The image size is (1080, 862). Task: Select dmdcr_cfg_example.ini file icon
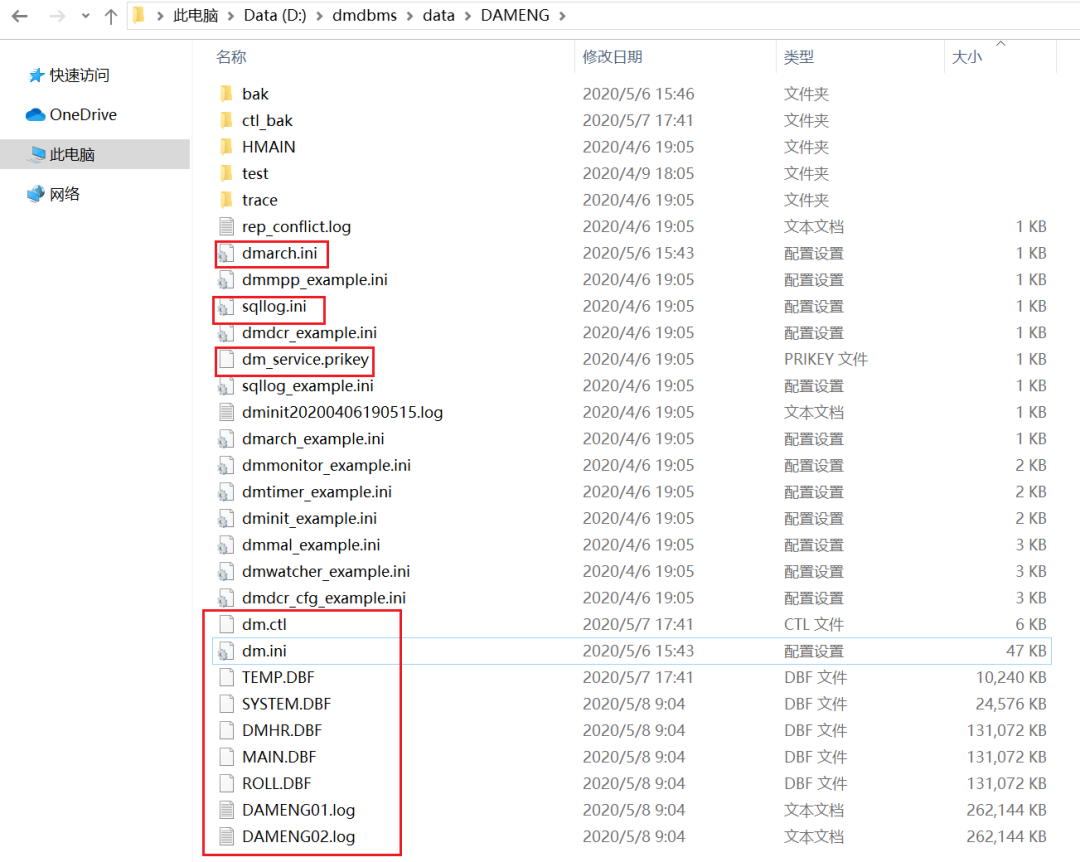(226, 598)
